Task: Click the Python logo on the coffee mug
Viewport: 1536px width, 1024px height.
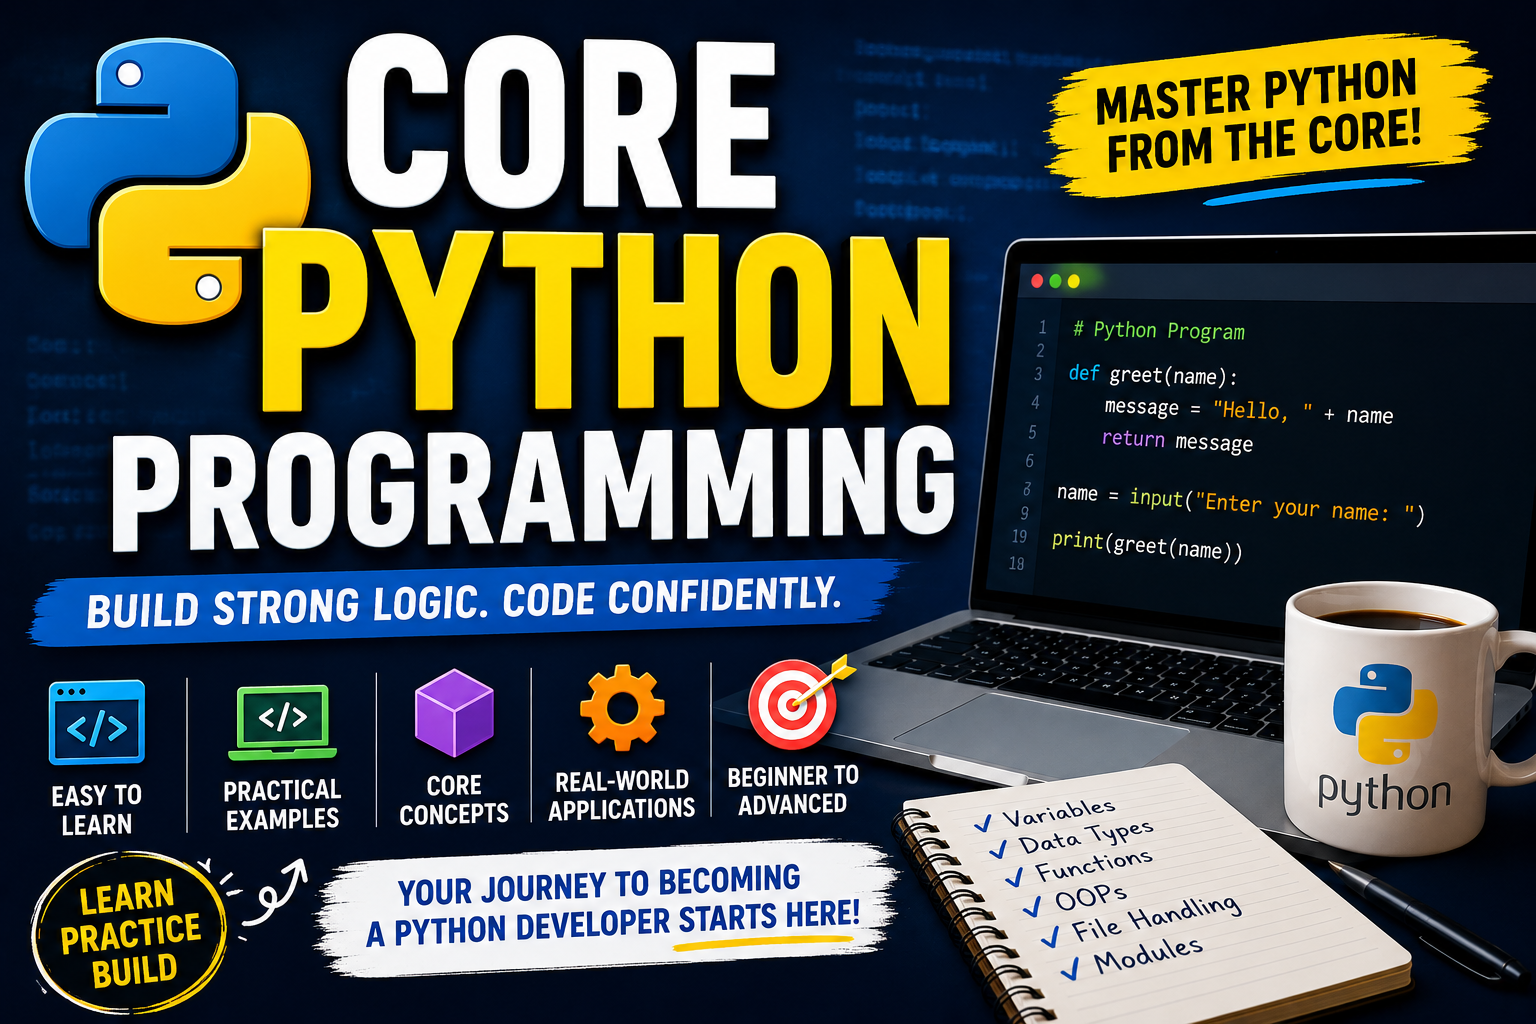Action: point(1385,713)
